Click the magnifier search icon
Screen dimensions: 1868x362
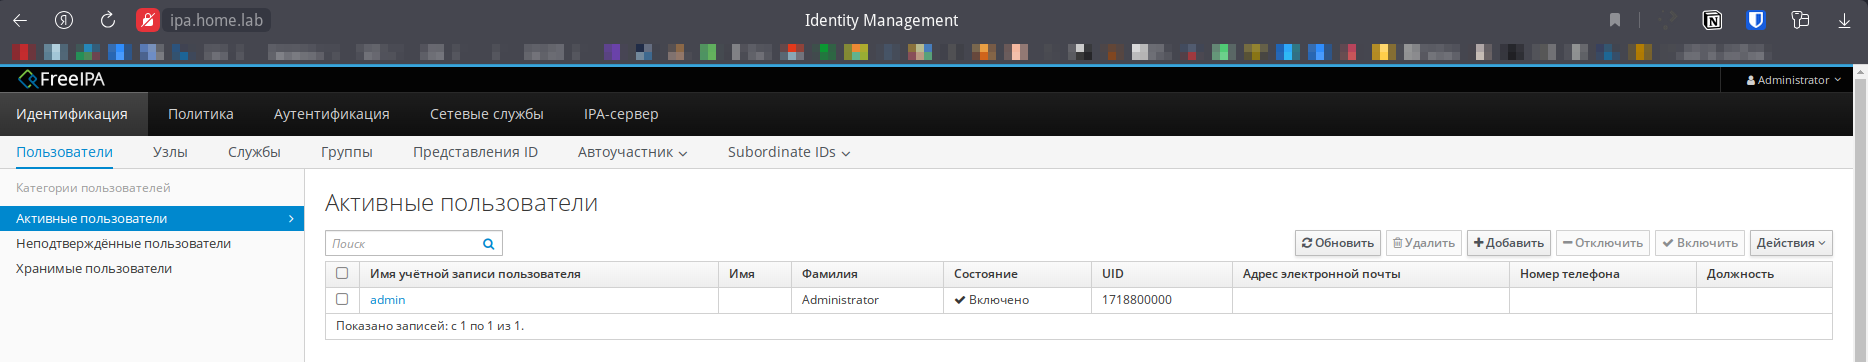[489, 243]
